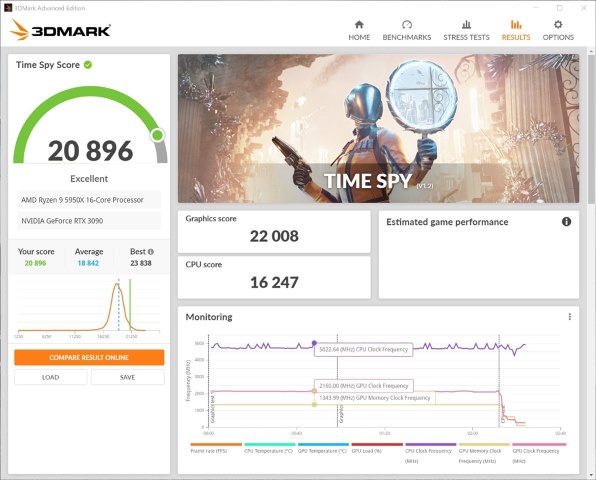
Task: Click Compare Result Online button
Action: (x=89, y=357)
